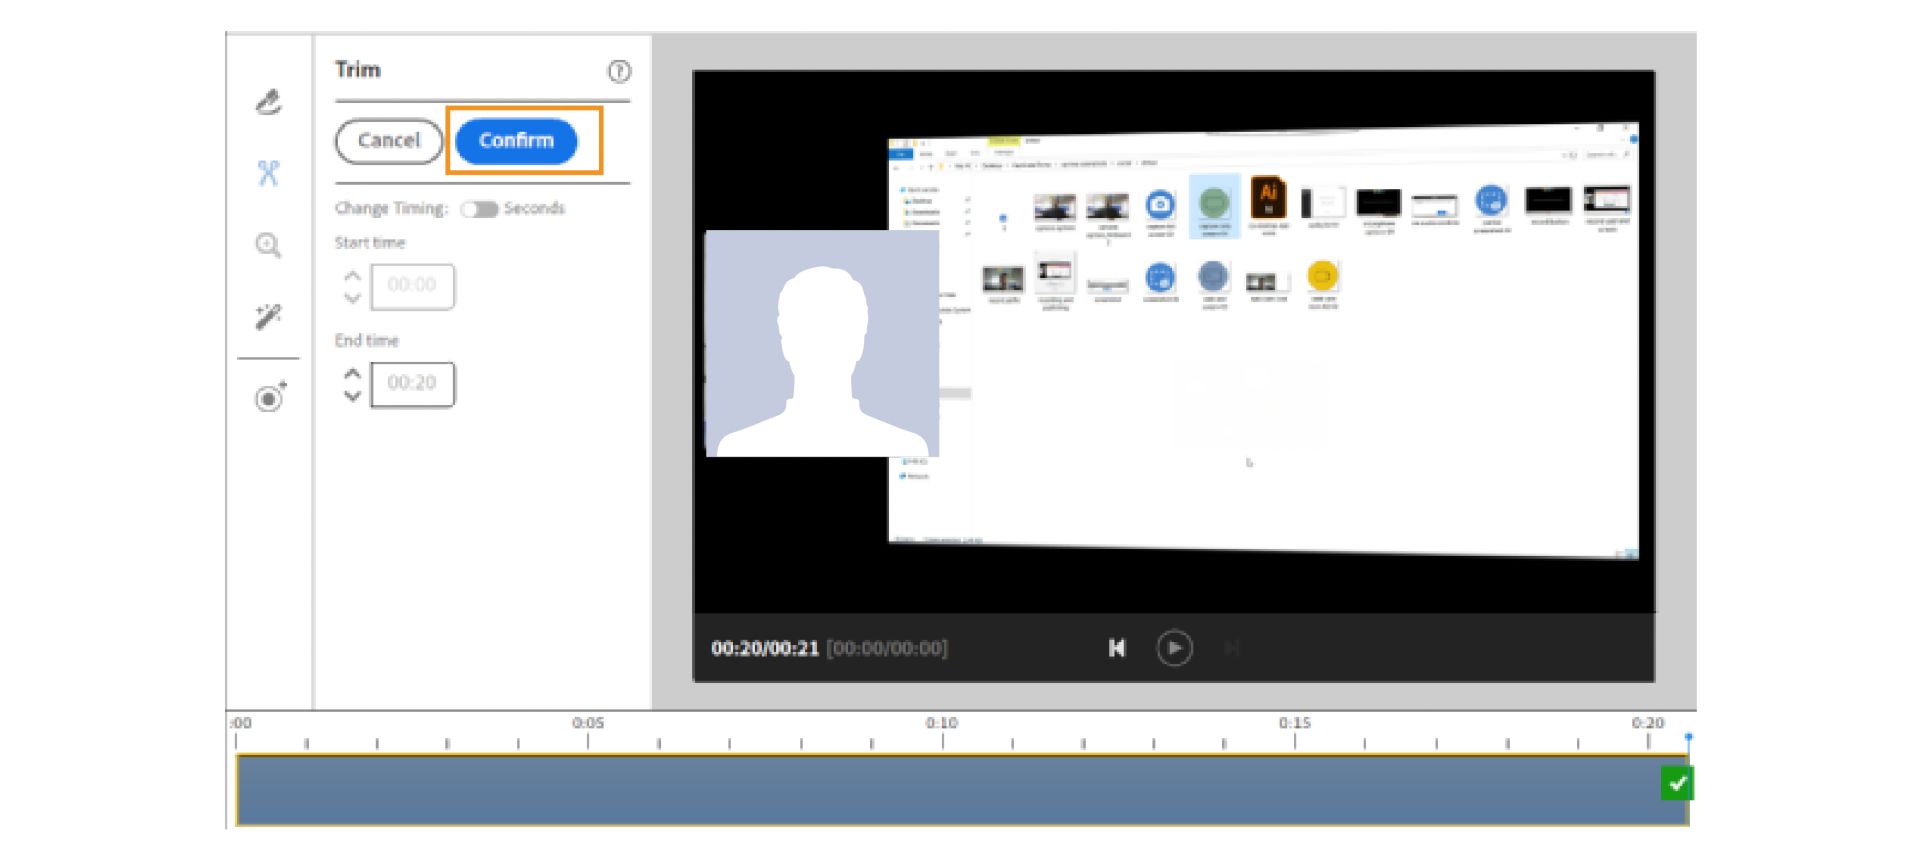
Task: Click the green checkmark on the timeline
Action: tap(1677, 783)
